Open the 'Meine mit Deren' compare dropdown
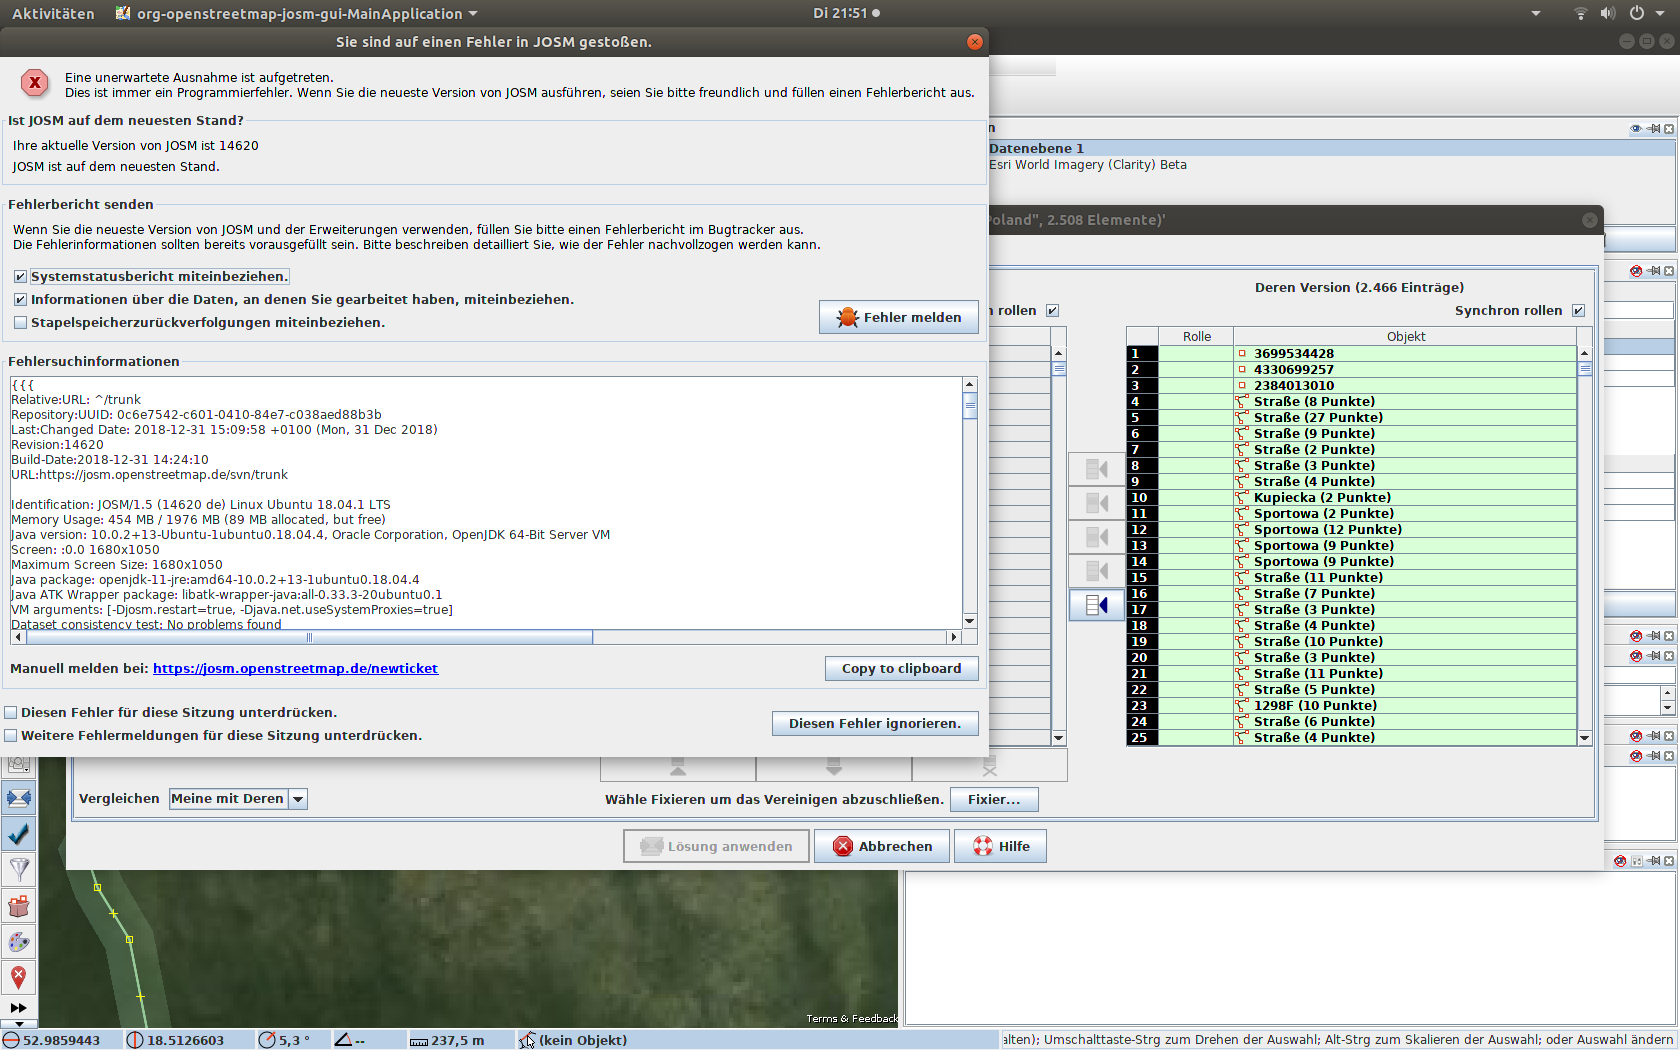 (x=298, y=799)
